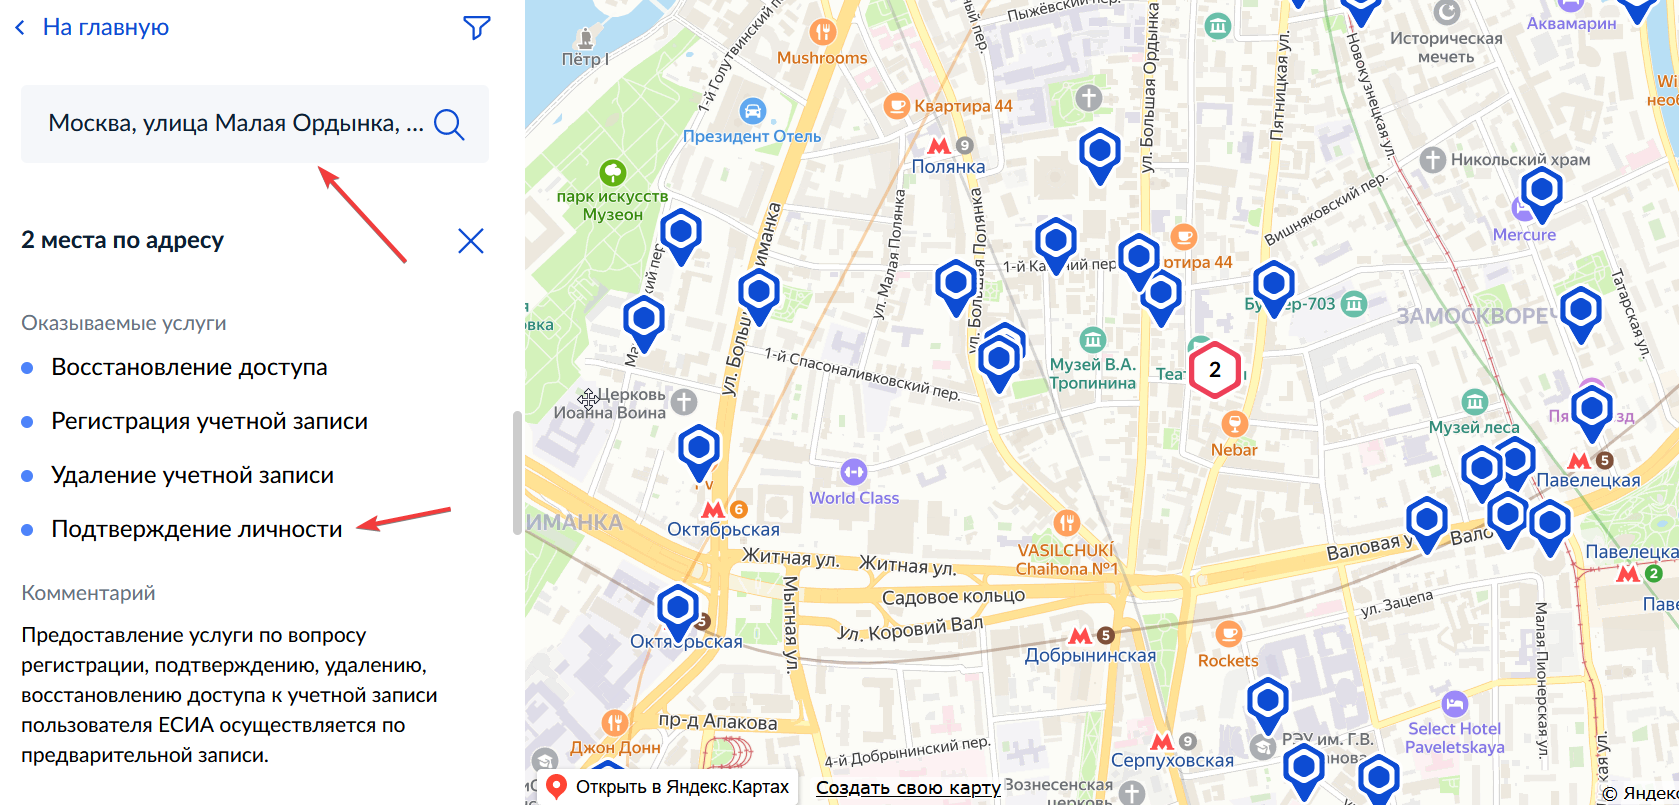Click the Президент Отель parking marker
1679x805 pixels.
coord(752,110)
